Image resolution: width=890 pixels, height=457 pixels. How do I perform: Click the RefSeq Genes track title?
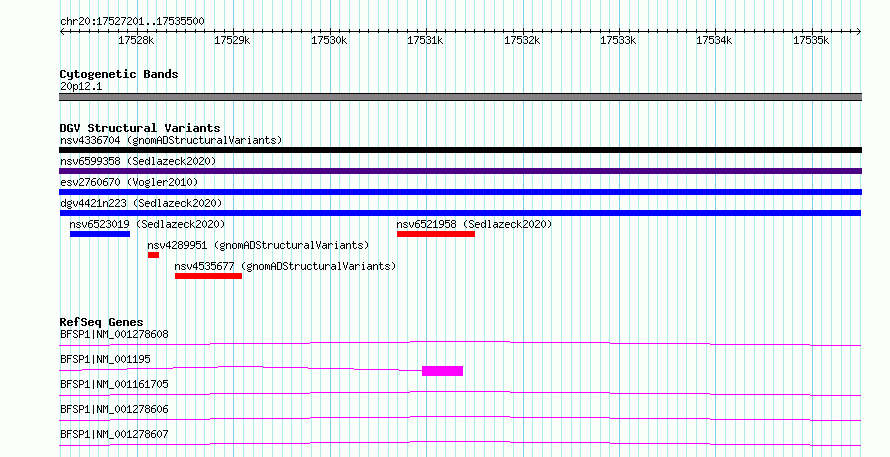101,322
